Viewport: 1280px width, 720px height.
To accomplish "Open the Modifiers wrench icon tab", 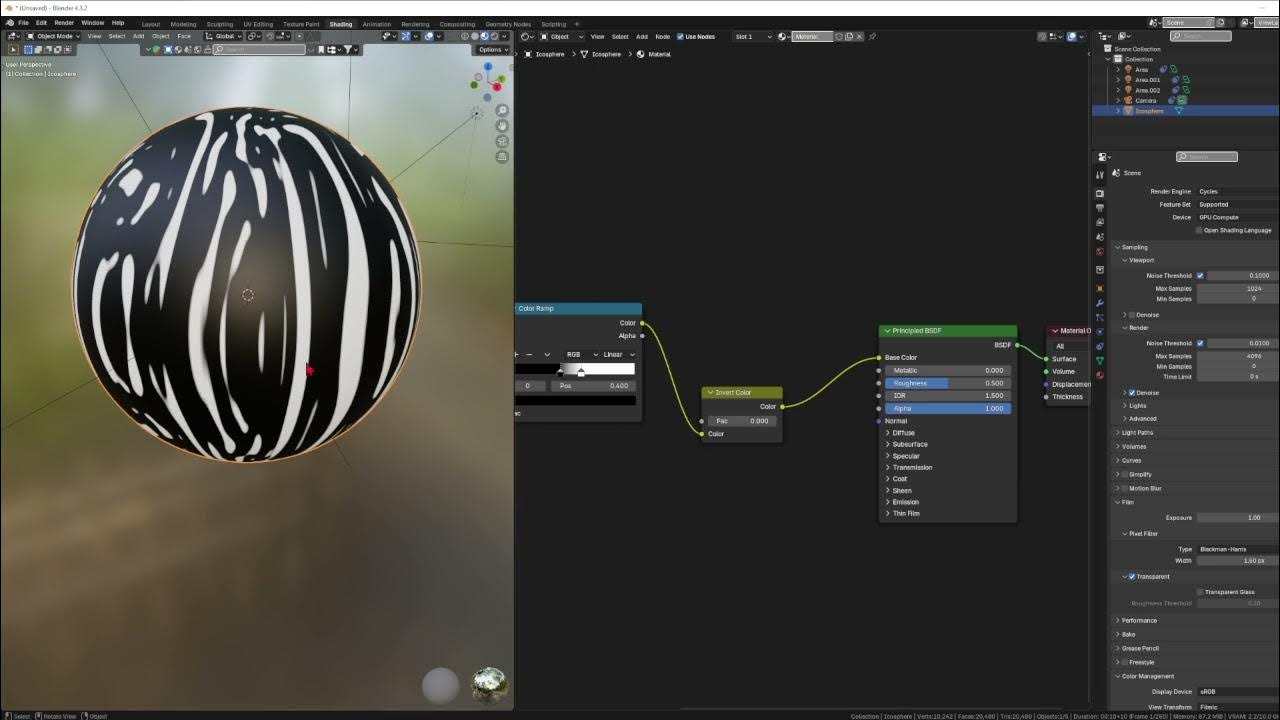I will click(1100, 302).
